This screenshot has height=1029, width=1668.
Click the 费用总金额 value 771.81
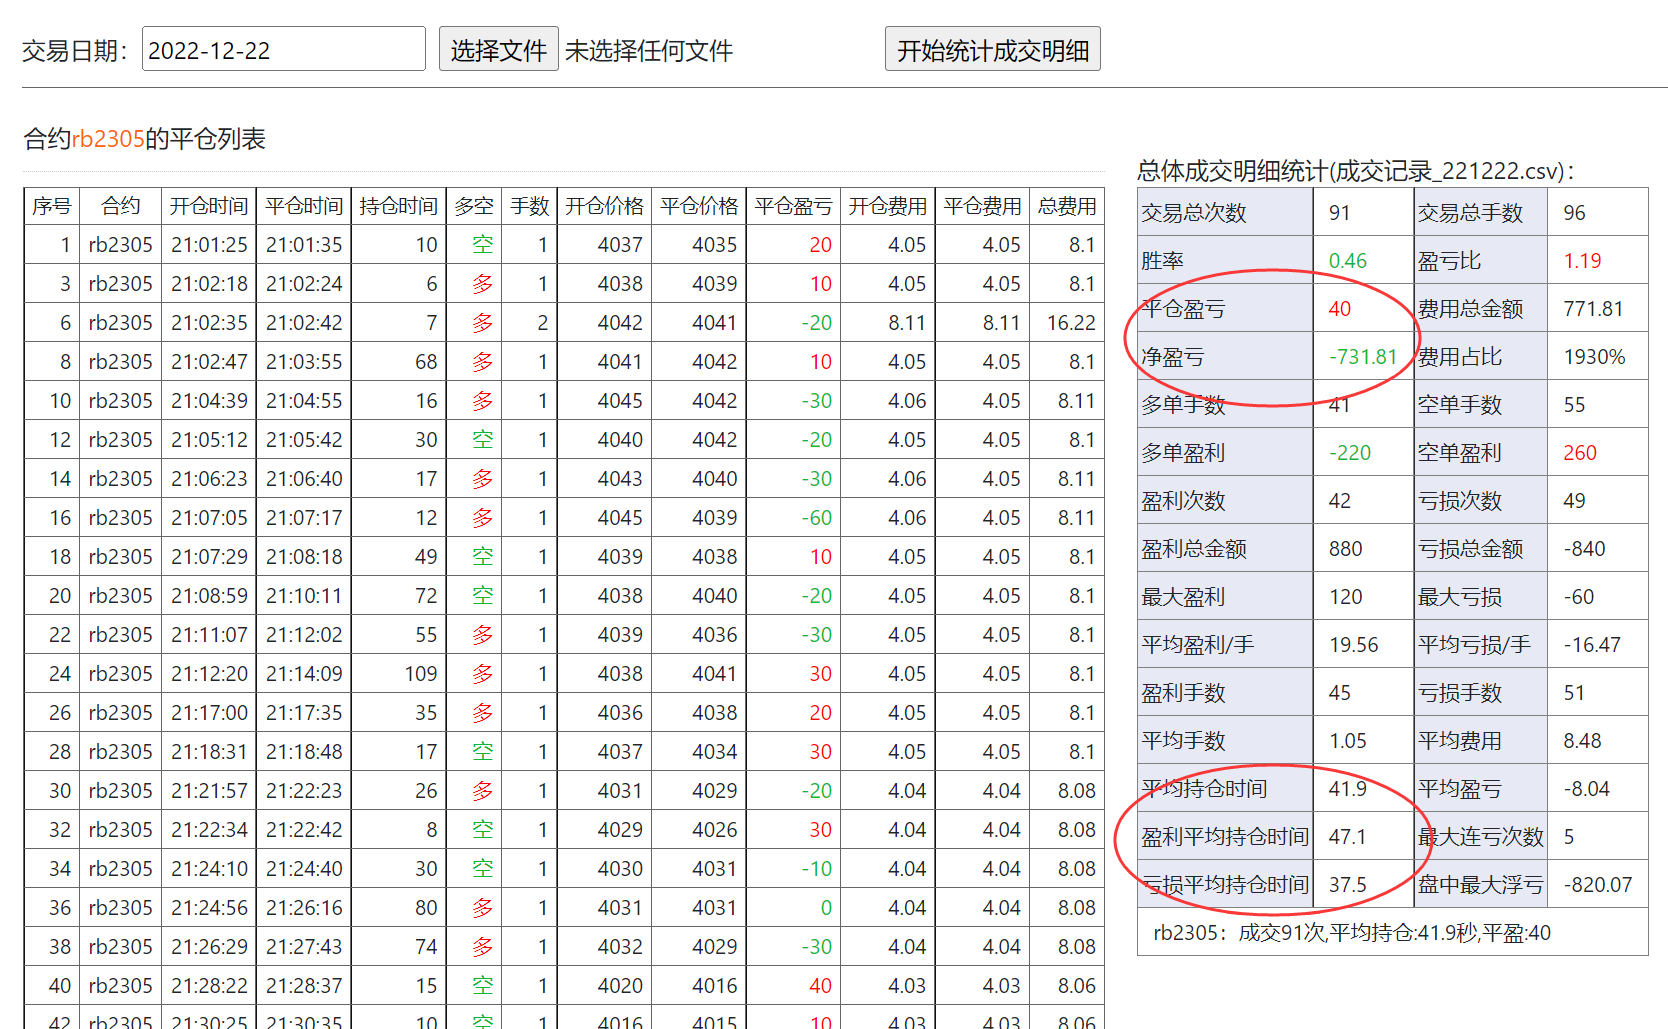point(1593,309)
